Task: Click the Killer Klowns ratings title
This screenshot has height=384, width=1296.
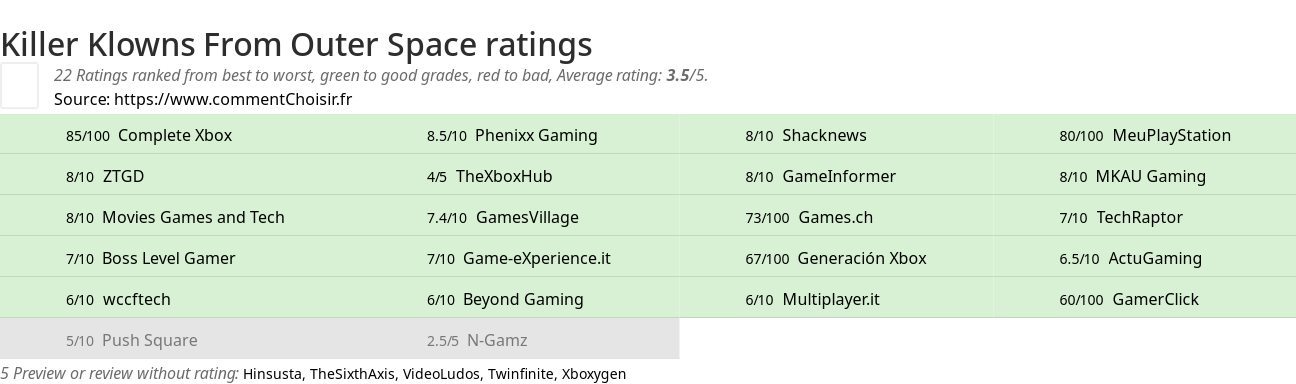Action: (x=297, y=45)
